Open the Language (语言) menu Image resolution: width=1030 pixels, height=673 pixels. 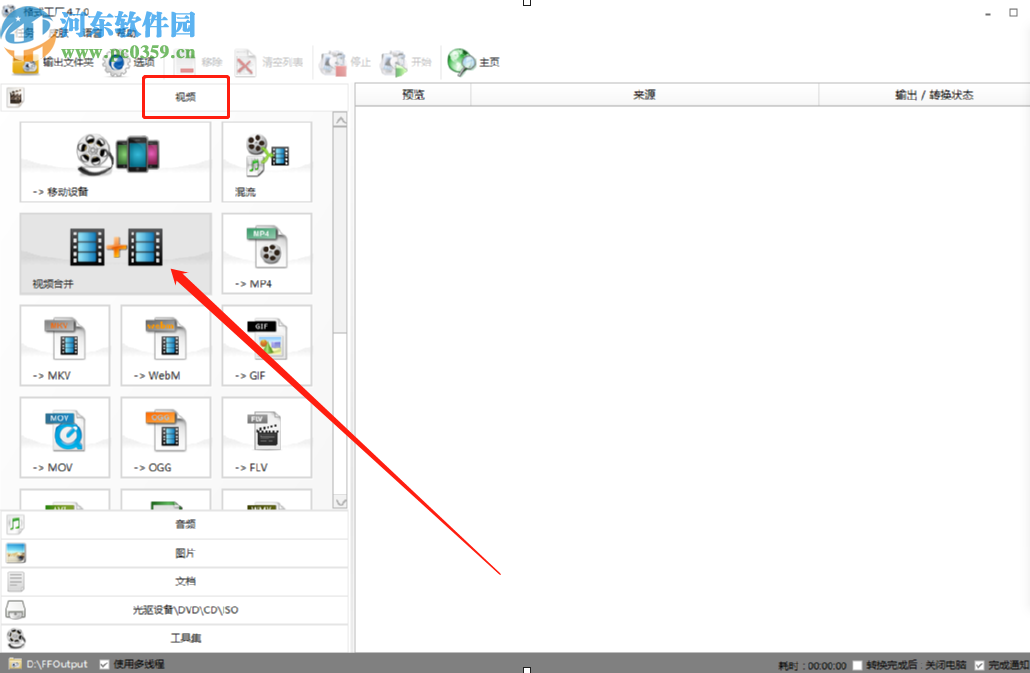pos(92,33)
